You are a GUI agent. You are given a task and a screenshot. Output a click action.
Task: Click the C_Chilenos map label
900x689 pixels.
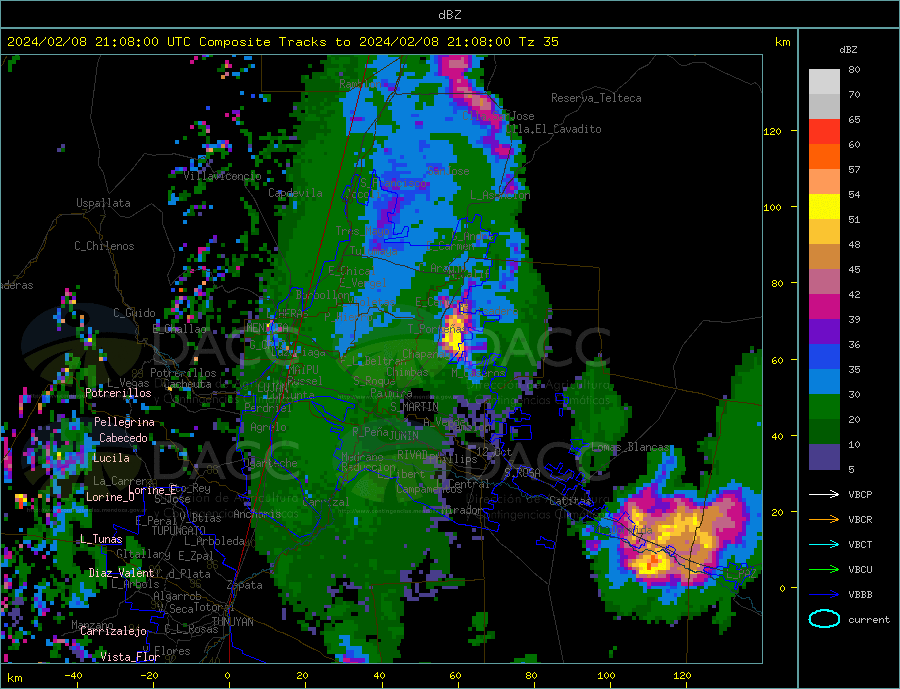[x=104, y=246]
